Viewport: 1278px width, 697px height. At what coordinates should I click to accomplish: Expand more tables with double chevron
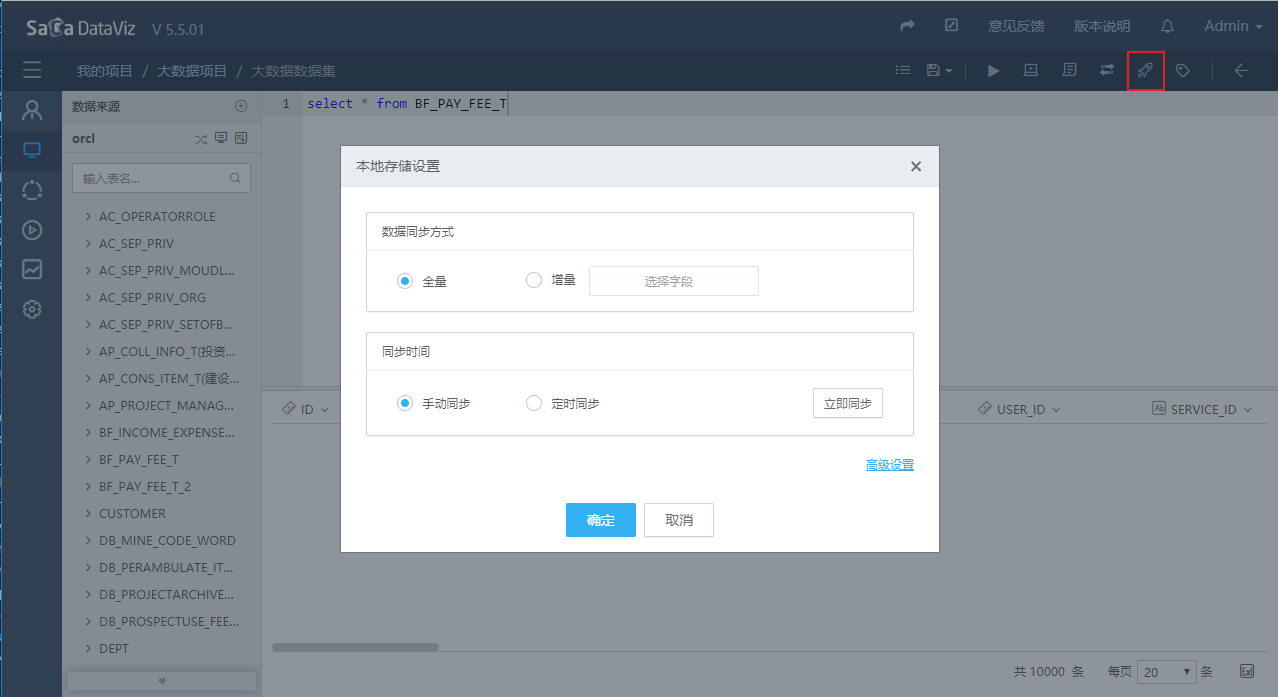162,680
